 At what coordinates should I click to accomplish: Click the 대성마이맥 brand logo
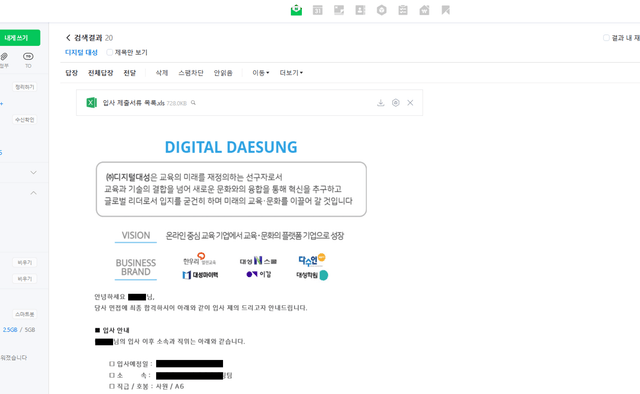(200, 275)
